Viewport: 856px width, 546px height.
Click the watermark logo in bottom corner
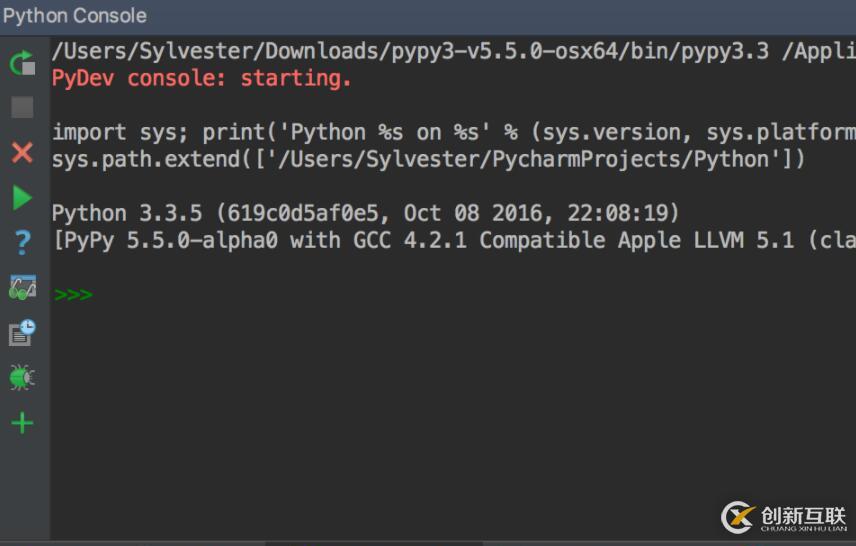[783, 516]
